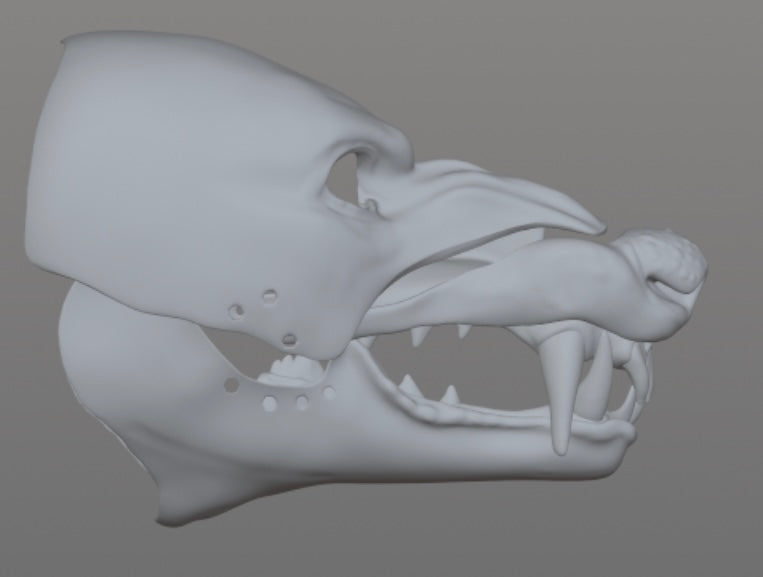Click the topmost hole on the upper jaw
The width and height of the screenshot is (763, 577).
point(269,296)
